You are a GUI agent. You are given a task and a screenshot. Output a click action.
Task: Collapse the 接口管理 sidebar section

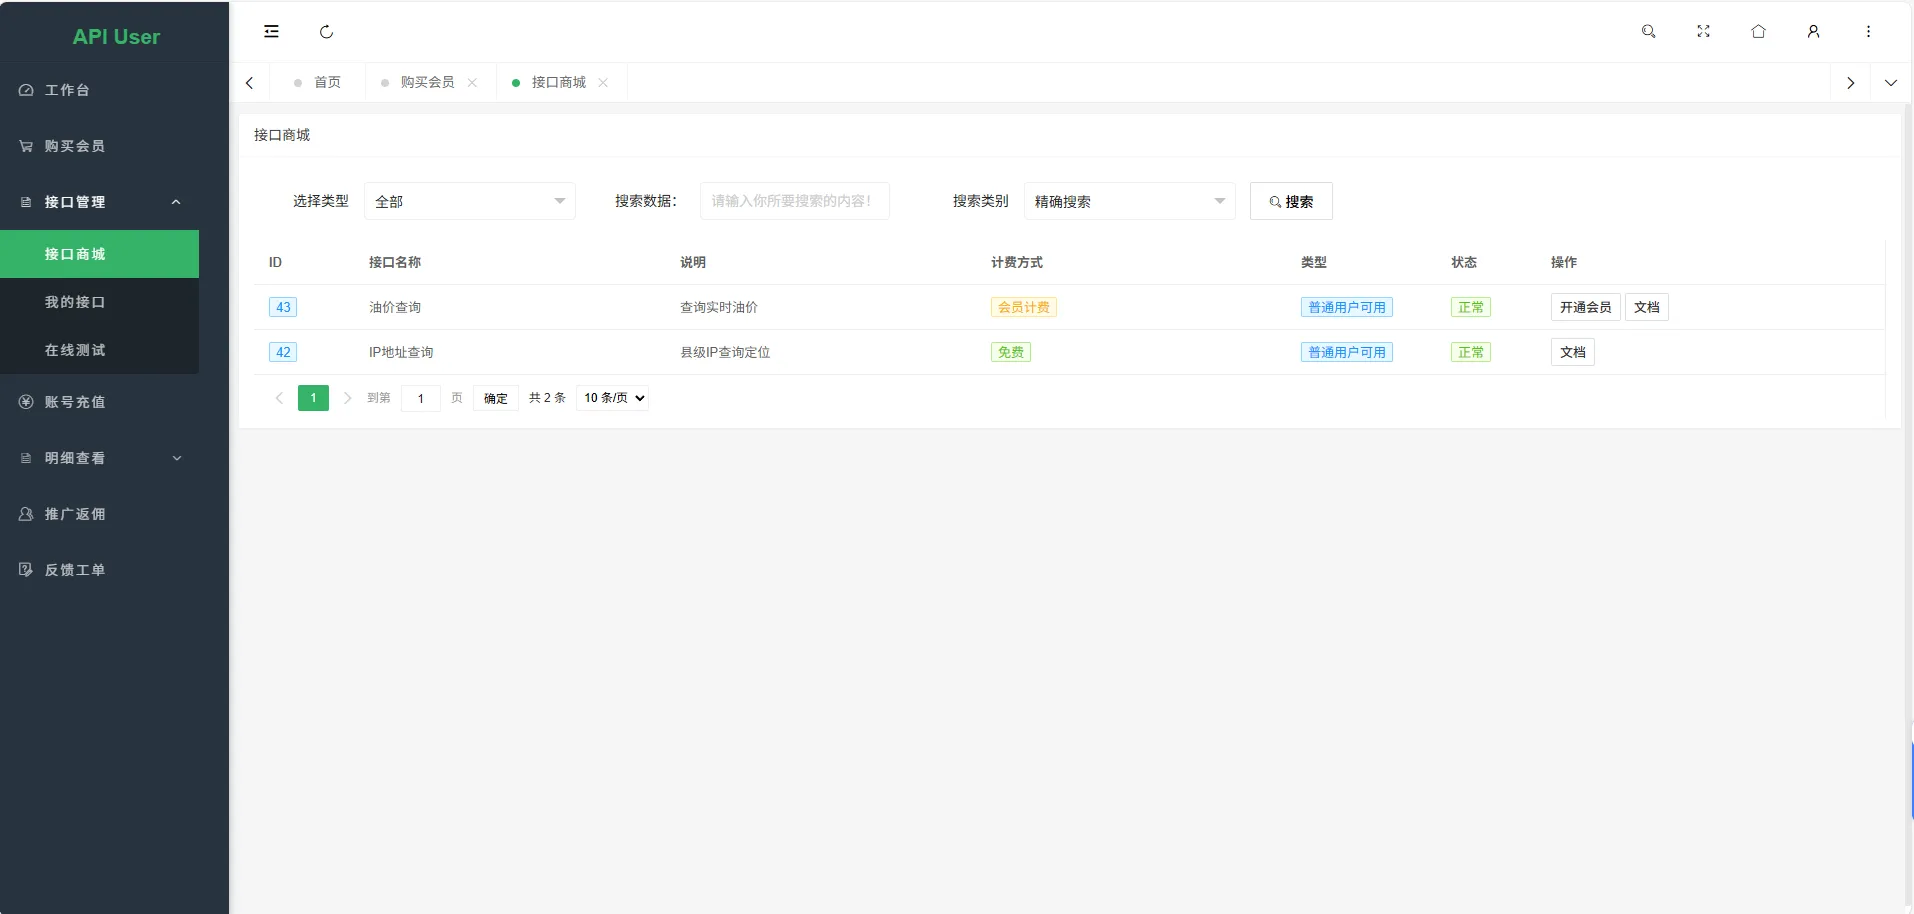point(100,202)
